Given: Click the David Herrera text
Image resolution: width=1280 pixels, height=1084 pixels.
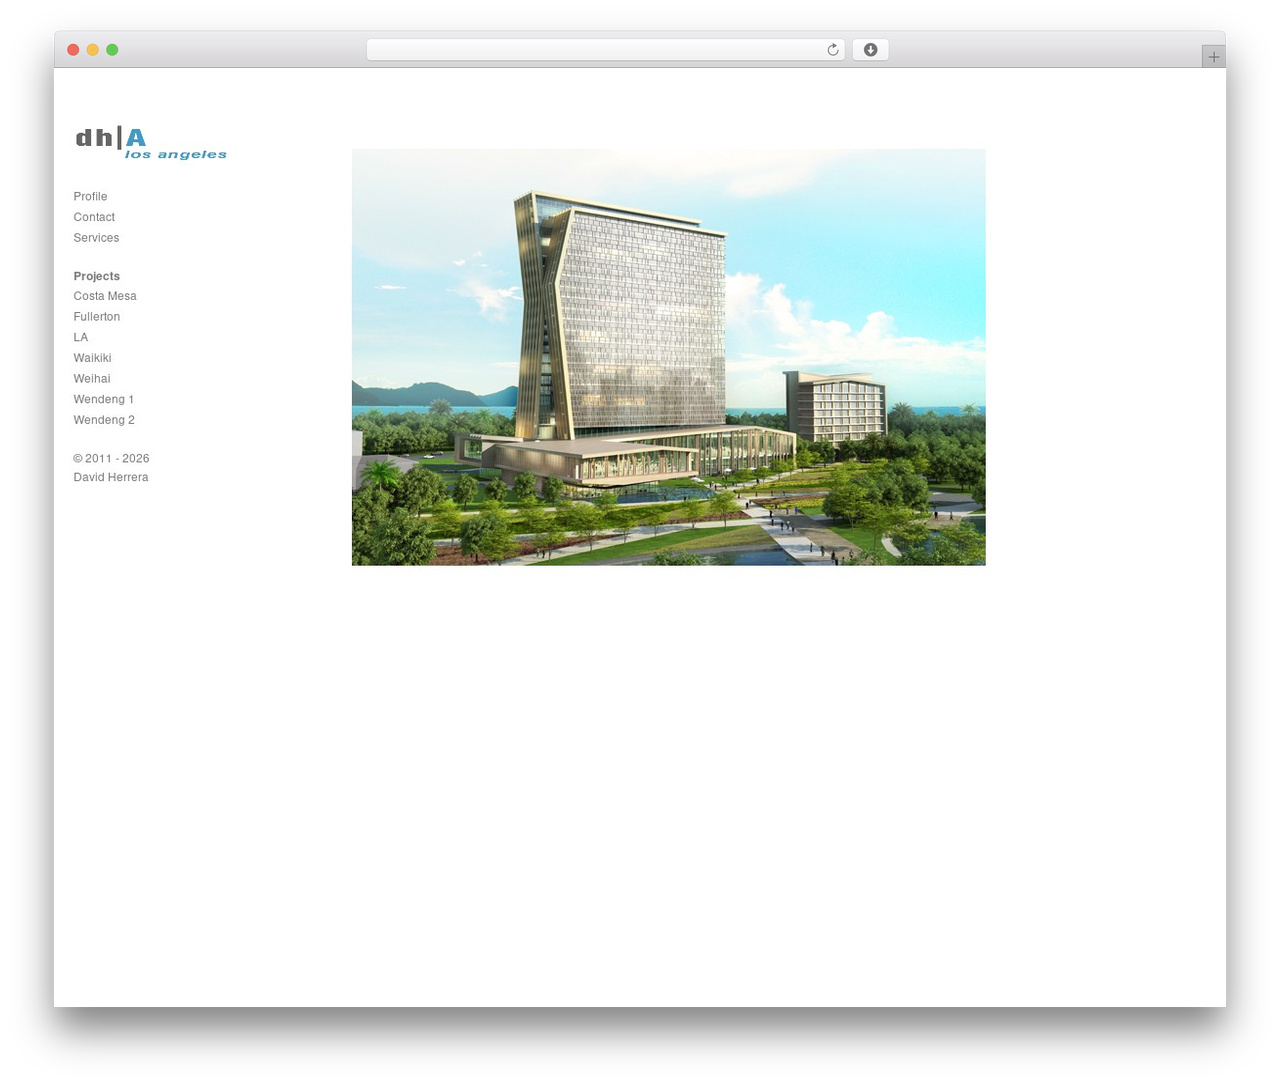Looking at the screenshot, I should [x=111, y=478].
